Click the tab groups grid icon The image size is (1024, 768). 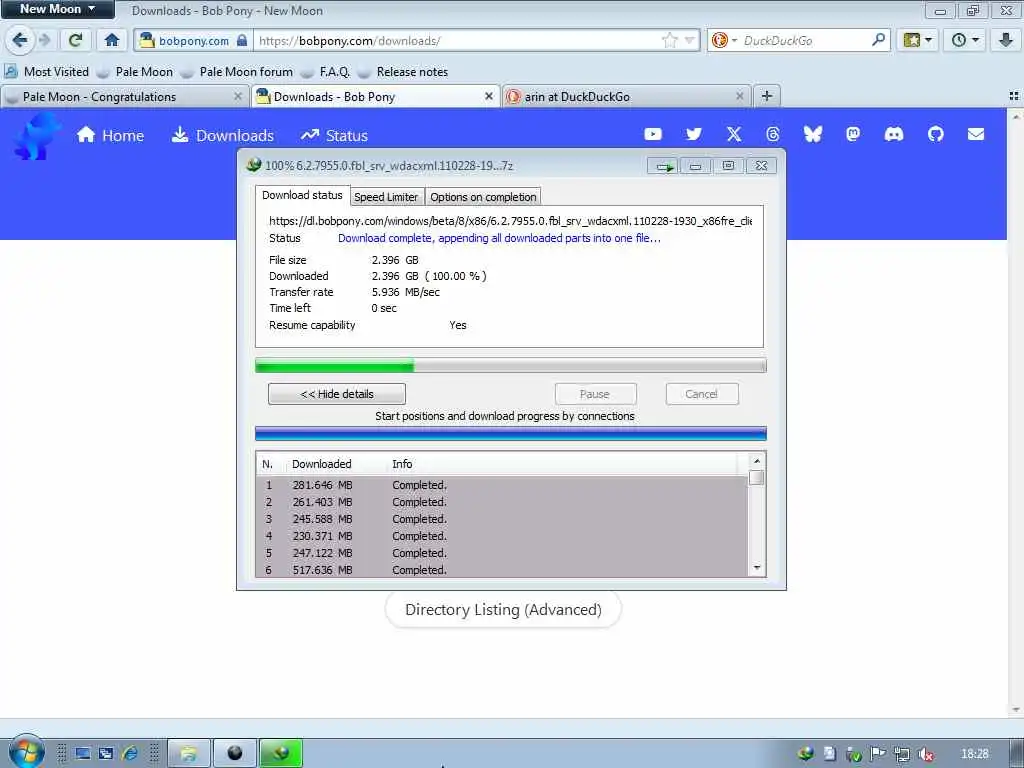coord(1014,96)
